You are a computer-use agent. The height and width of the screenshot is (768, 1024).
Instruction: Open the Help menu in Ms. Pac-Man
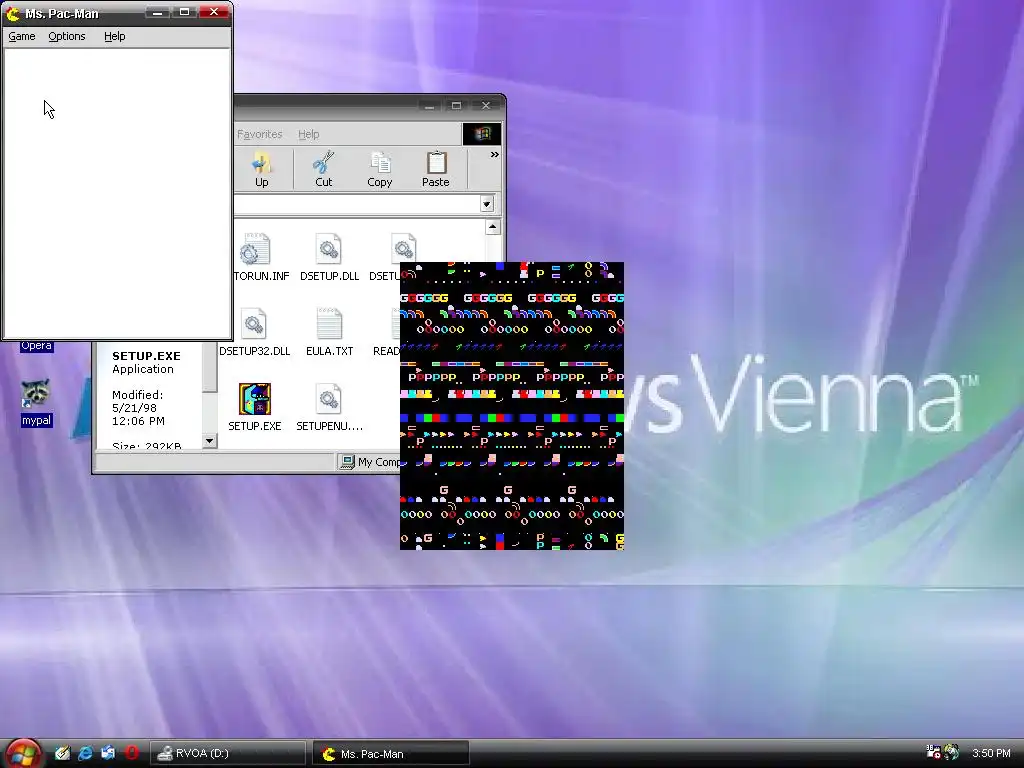(114, 37)
